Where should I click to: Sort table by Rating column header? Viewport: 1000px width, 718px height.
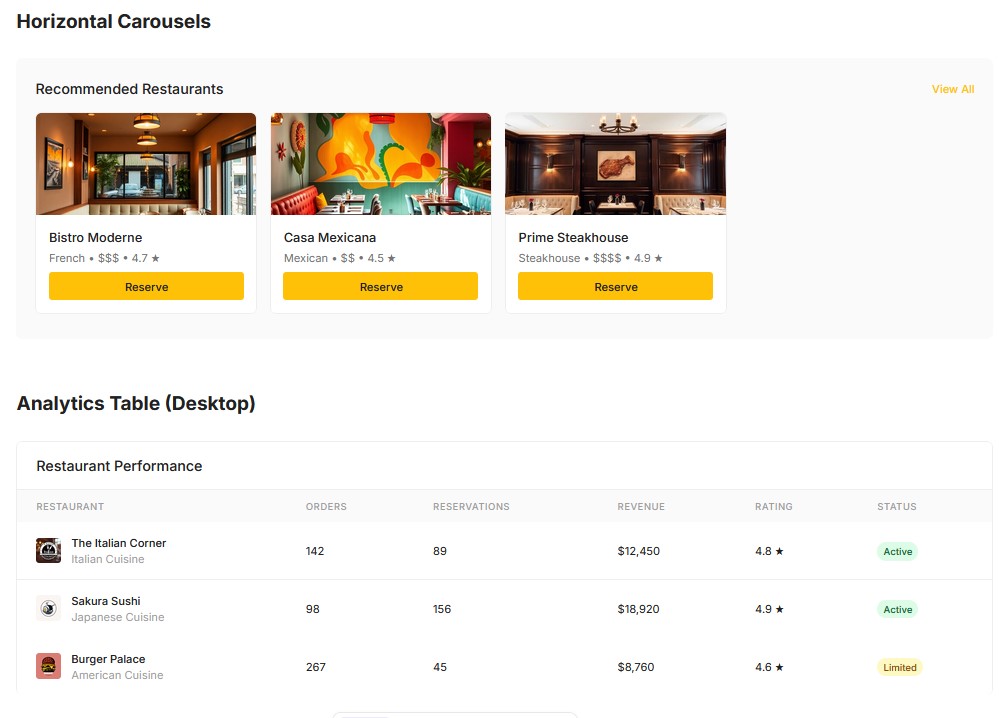(774, 507)
